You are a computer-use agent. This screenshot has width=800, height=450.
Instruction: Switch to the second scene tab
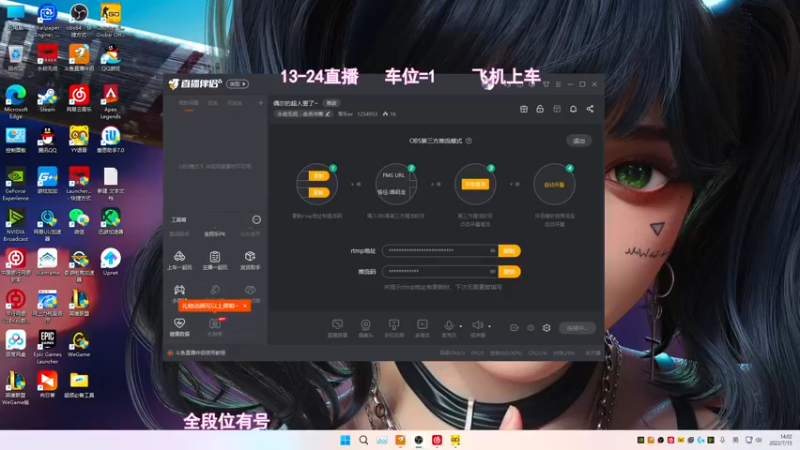pyautogui.click(x=213, y=103)
